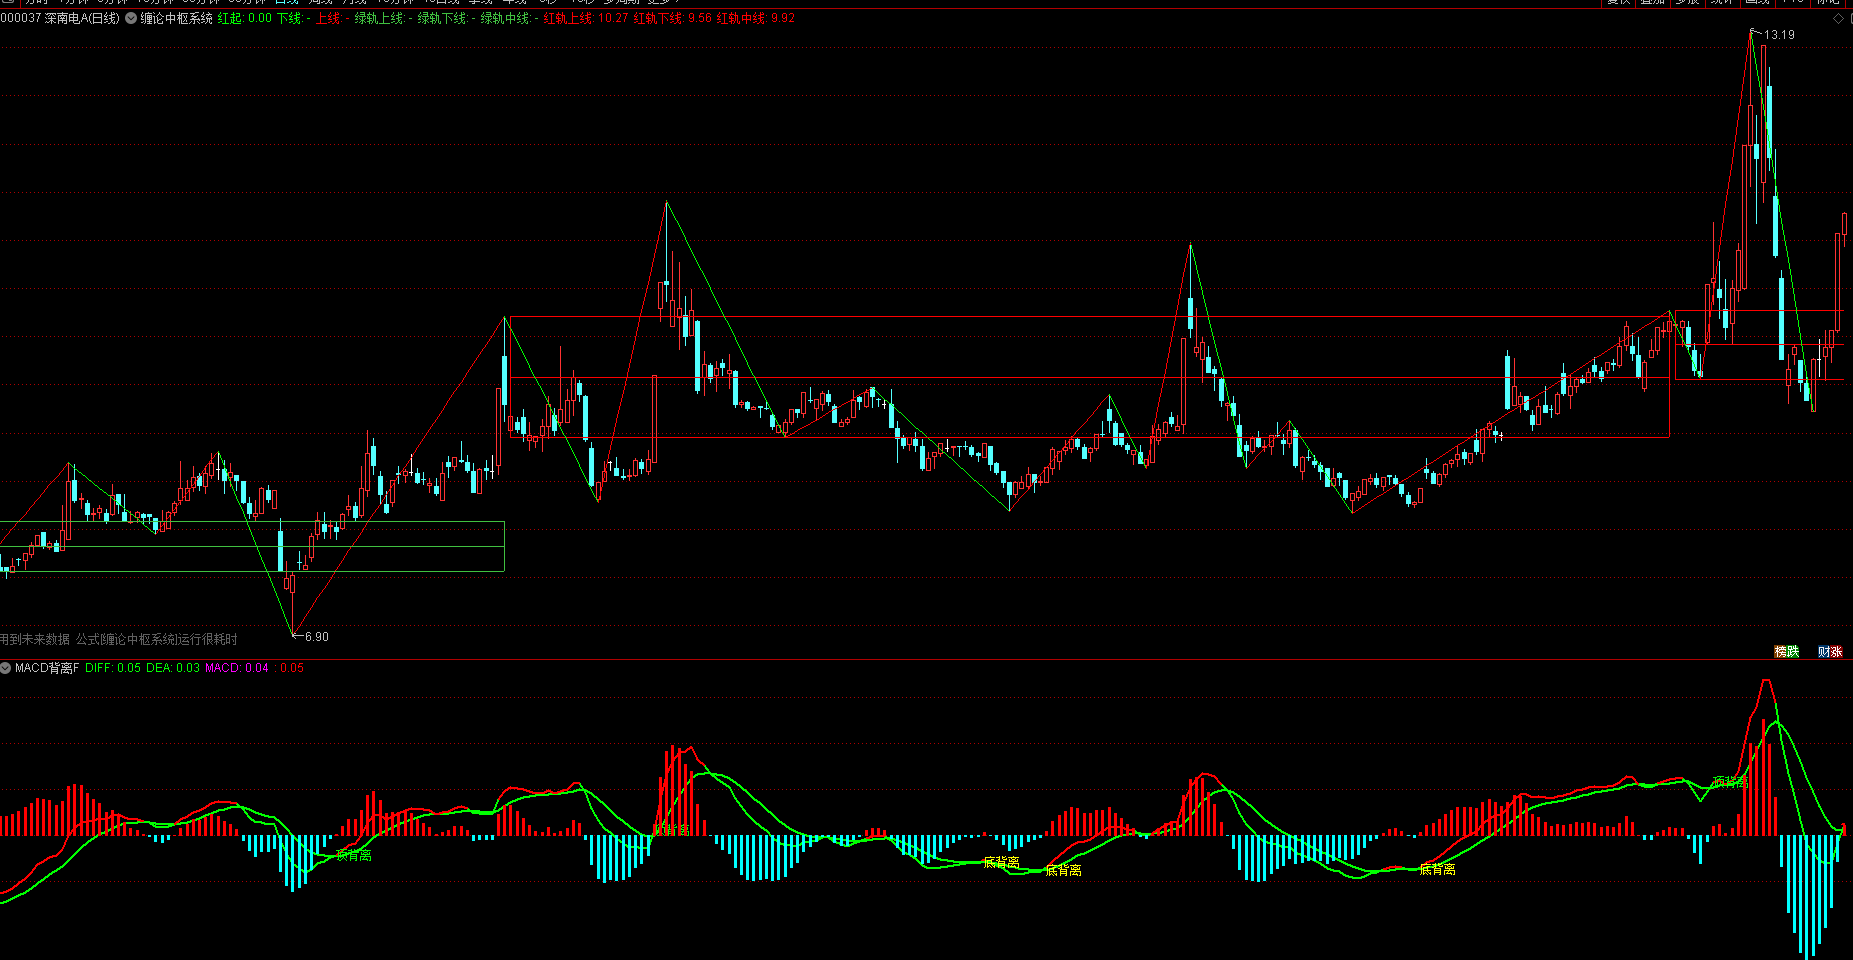The image size is (1853, 960).
Task: Click the 13.19 highest price marker
Action: coord(1778,35)
